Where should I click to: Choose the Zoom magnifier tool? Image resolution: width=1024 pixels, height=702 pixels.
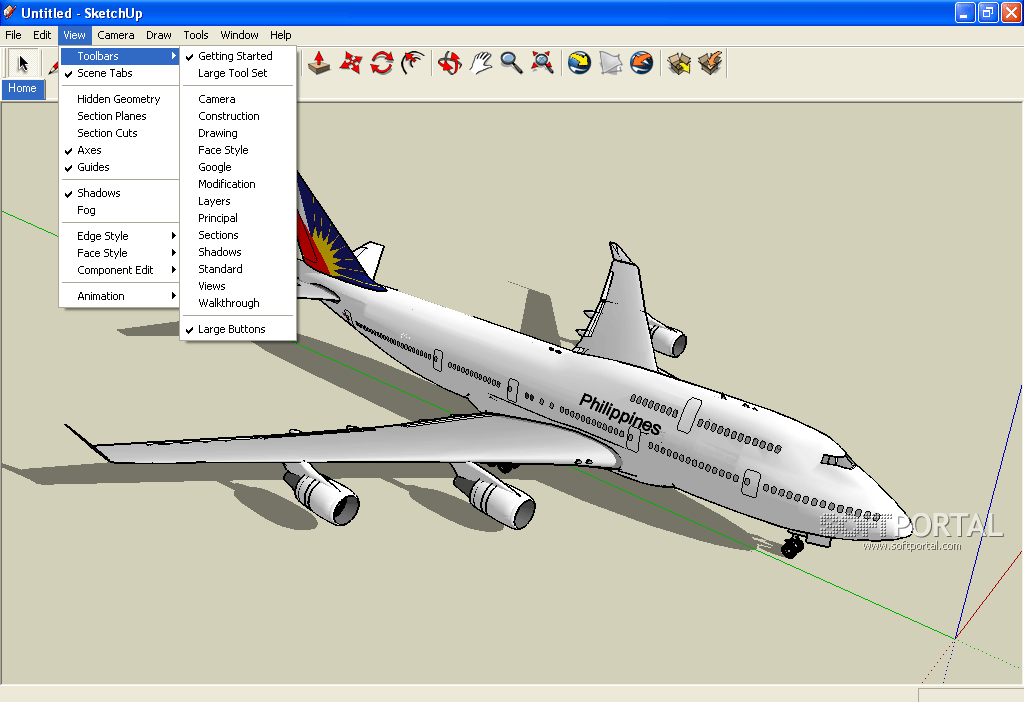coord(511,63)
